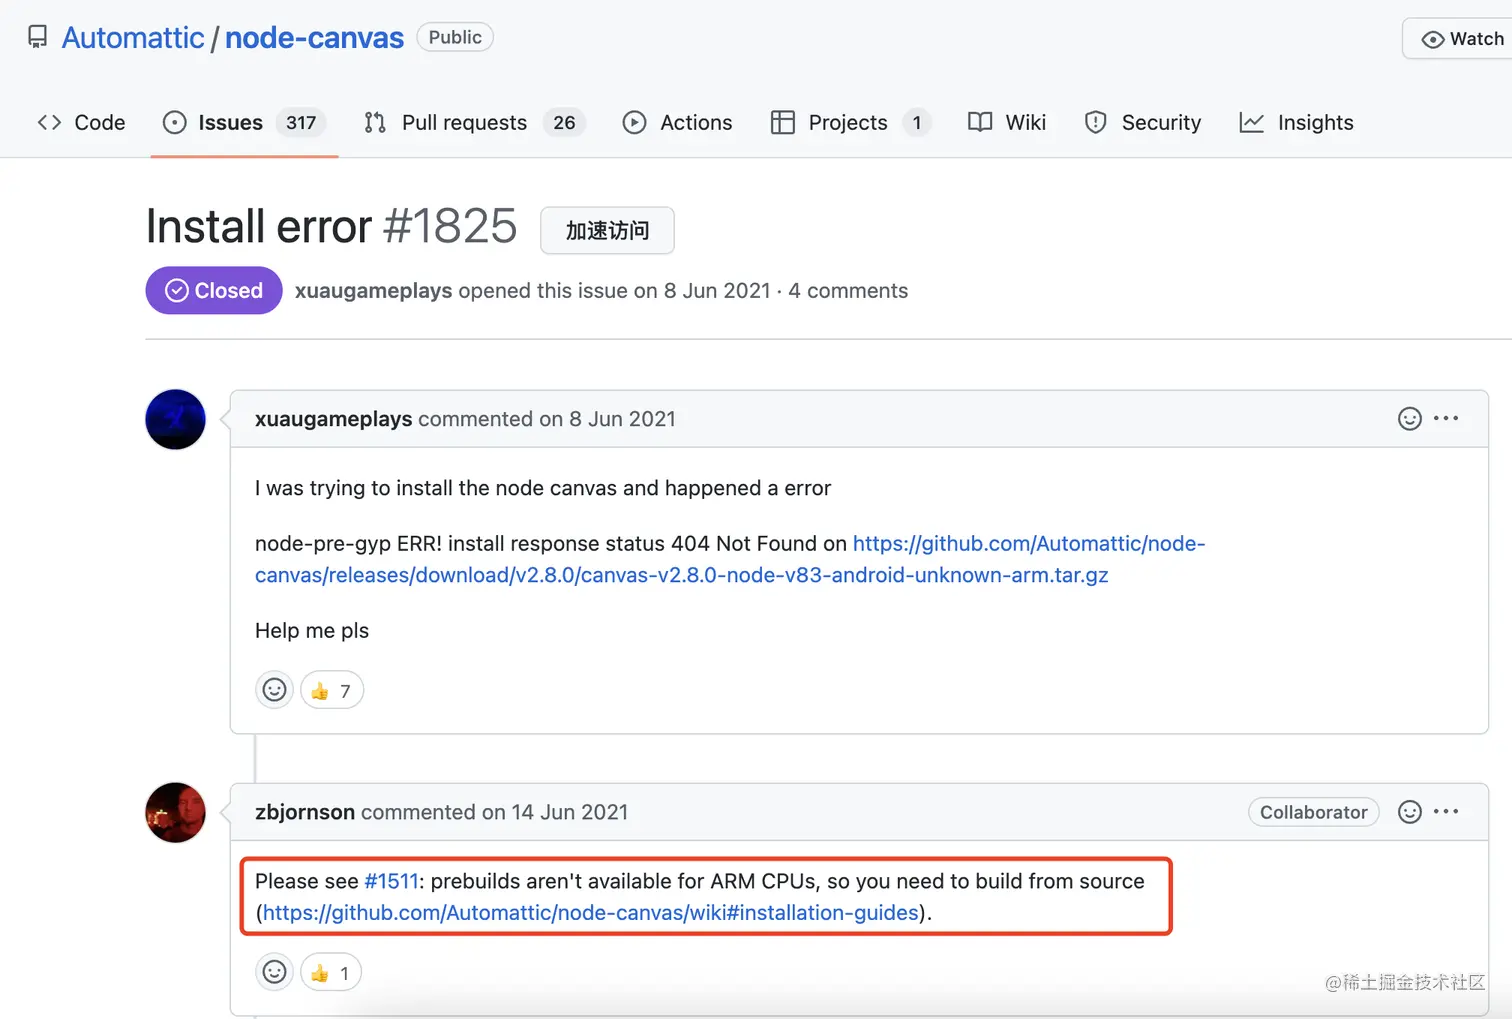Click the Pull requests merge icon
Image resolution: width=1512 pixels, height=1019 pixels.
375,122
